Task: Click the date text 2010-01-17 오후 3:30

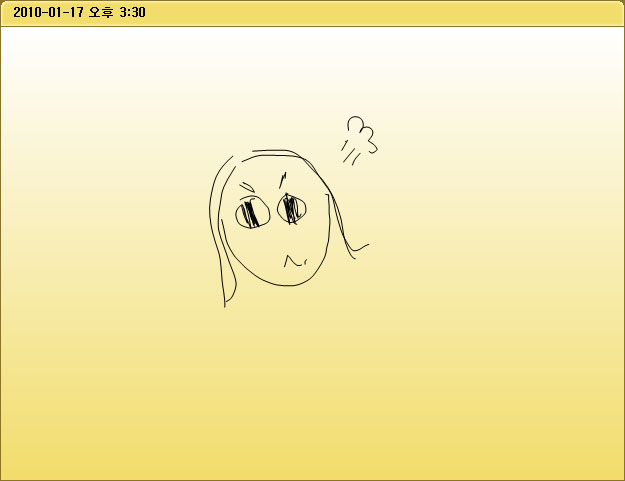Action: [x=79, y=12]
